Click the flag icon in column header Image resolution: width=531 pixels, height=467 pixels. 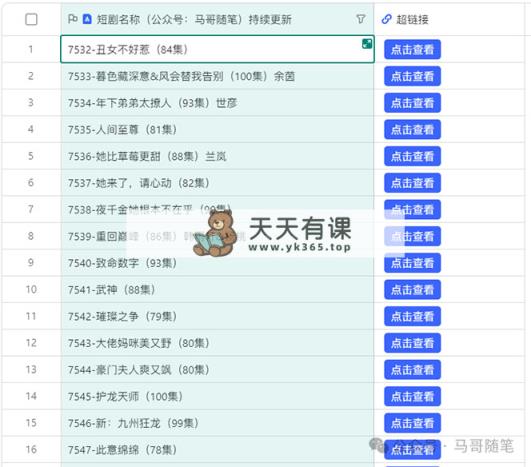tap(72, 19)
